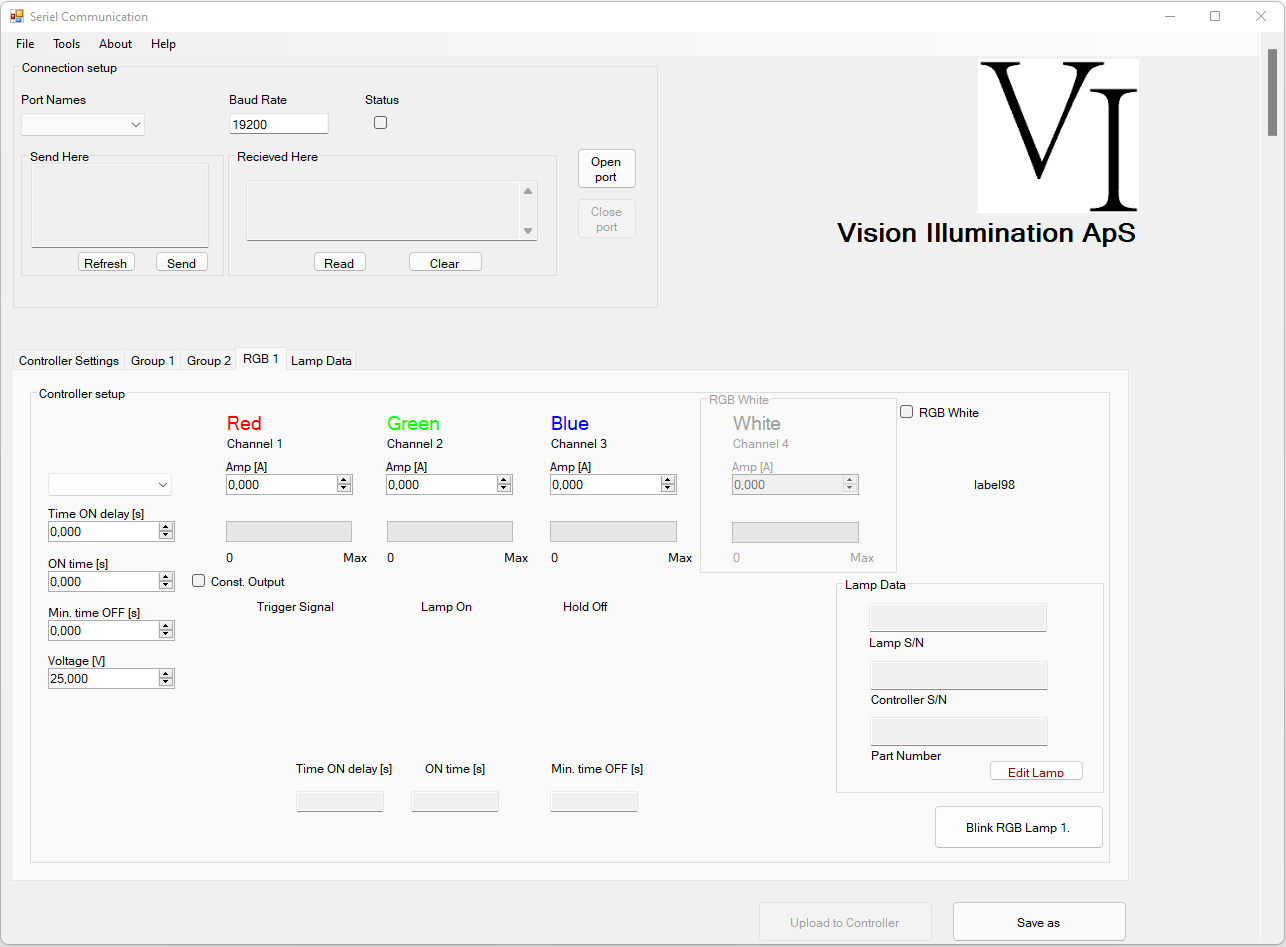
Task: Click the Vision Illumination ApS heading
Action: 986,233
